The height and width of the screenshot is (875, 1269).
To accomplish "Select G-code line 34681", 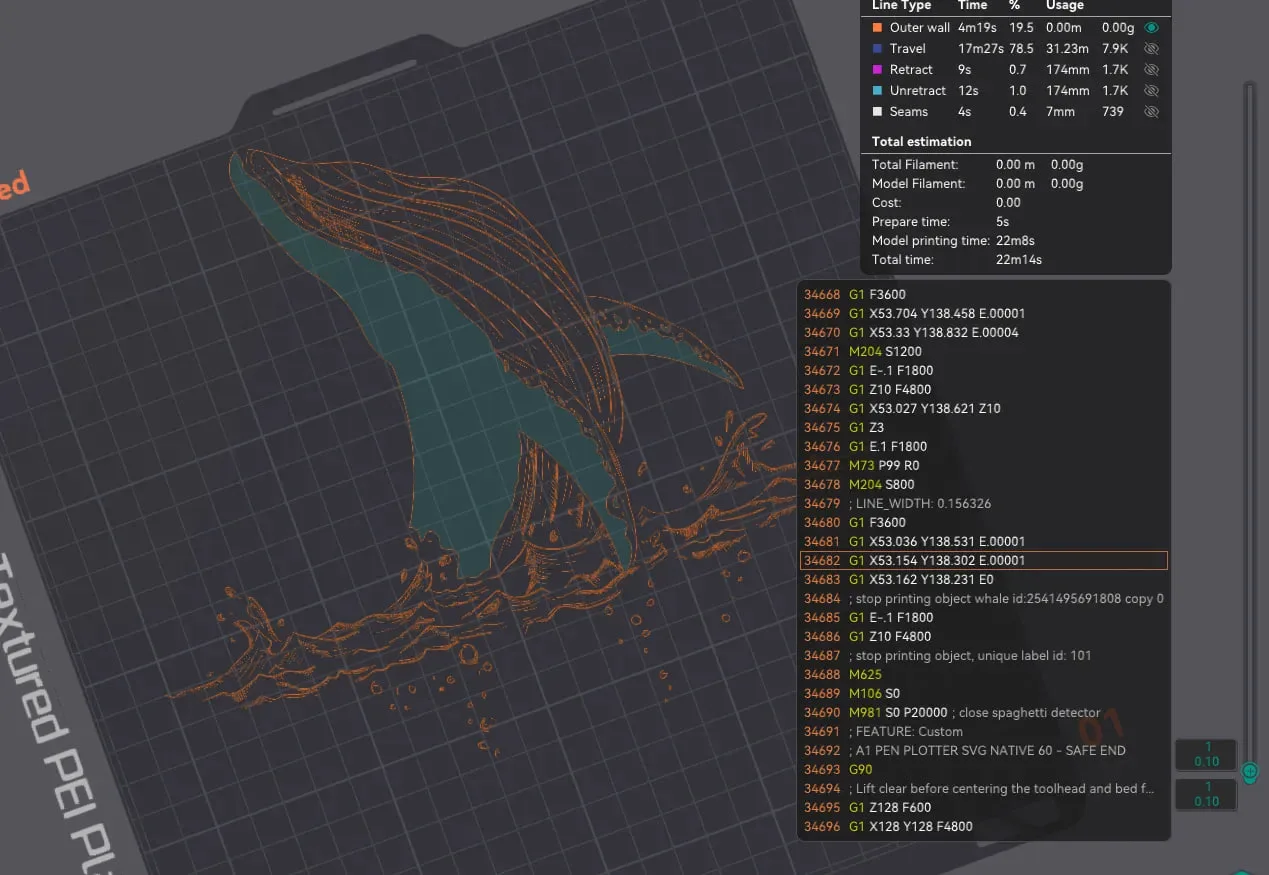I will tap(983, 542).
